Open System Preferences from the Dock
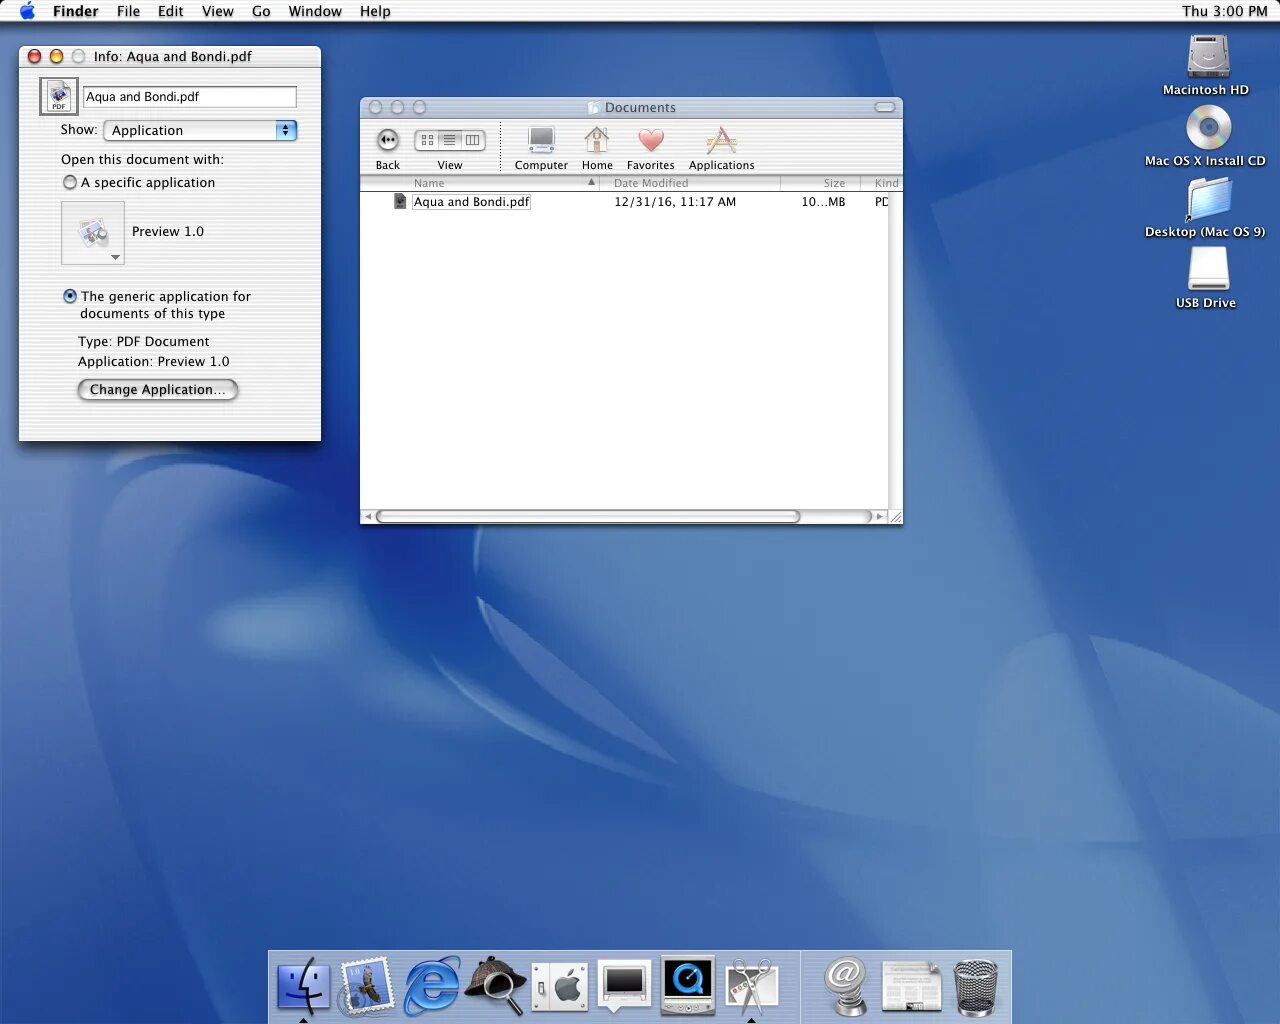The image size is (1280, 1024). (x=560, y=986)
